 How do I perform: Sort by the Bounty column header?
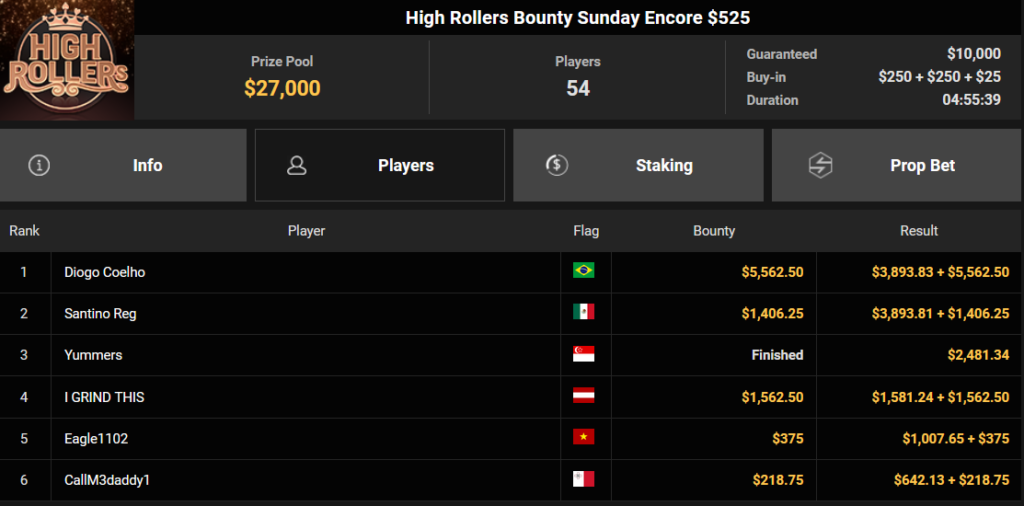pyautogui.click(x=714, y=231)
